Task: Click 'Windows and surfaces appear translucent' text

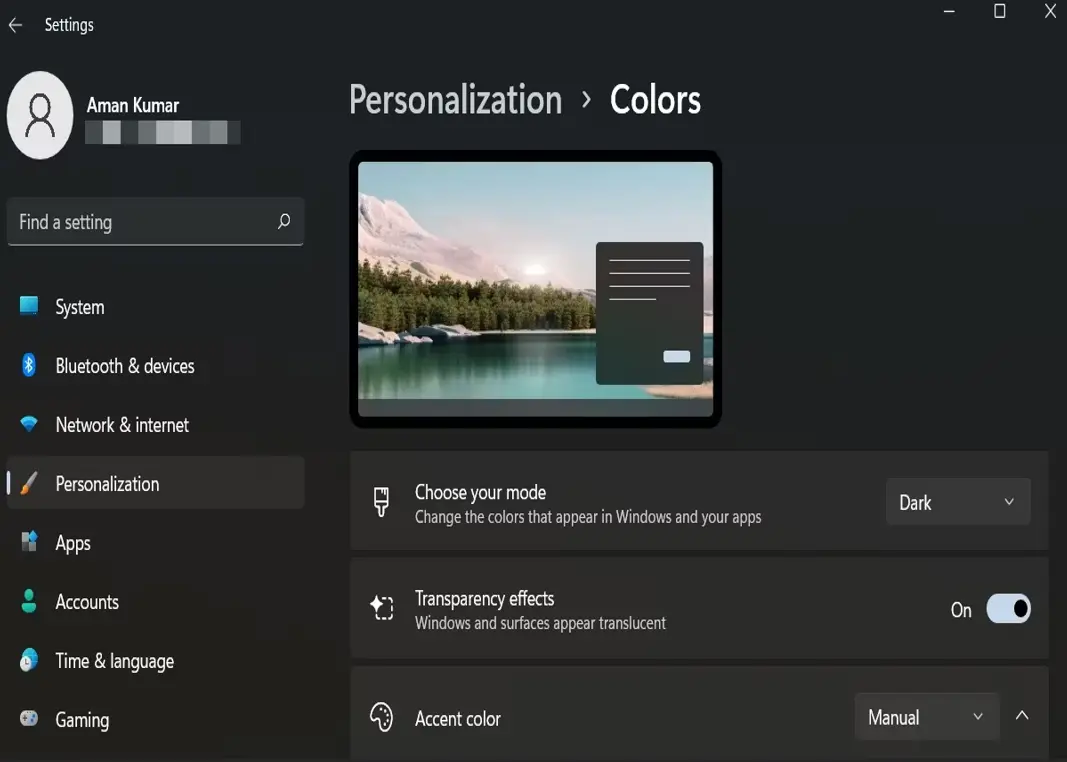Action: (540, 623)
